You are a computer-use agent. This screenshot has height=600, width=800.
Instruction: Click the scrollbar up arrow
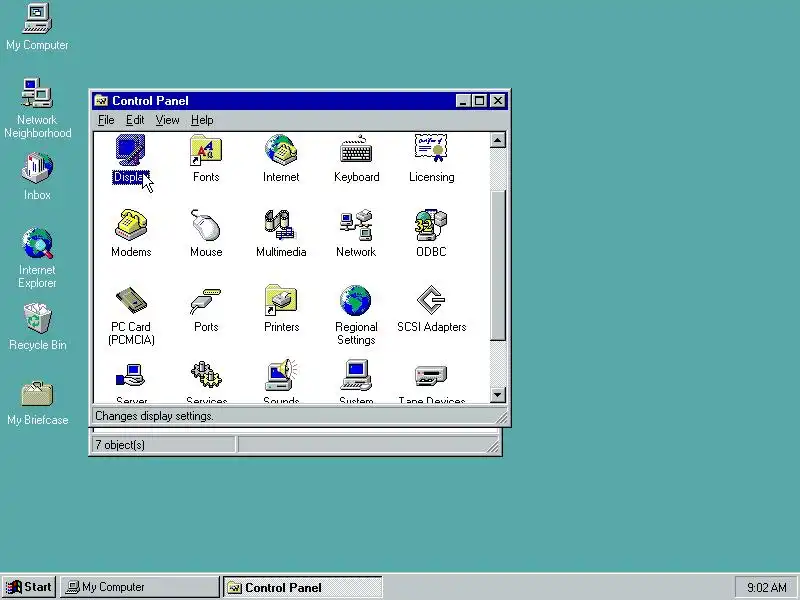498,140
